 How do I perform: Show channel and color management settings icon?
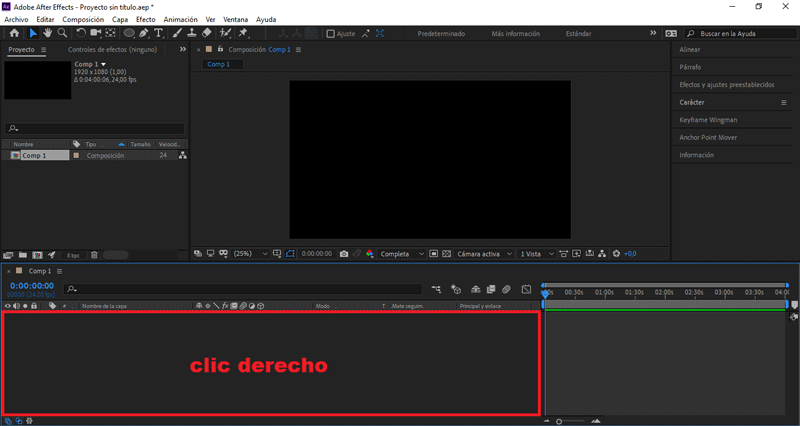(x=370, y=254)
